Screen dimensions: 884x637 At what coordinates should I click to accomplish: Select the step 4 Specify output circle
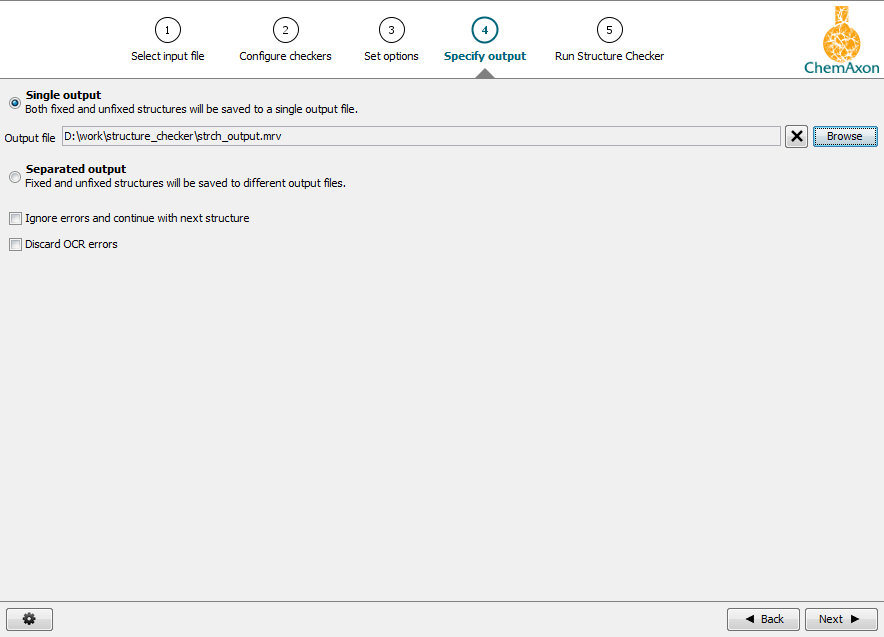pos(485,30)
